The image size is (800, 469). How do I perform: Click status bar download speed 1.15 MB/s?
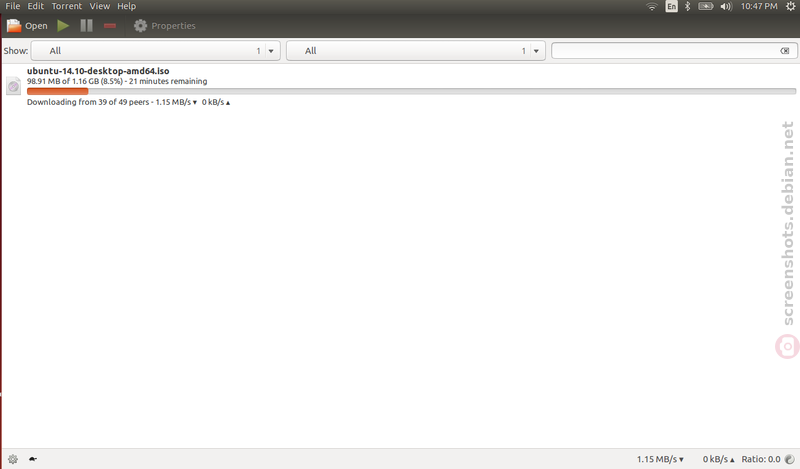coord(660,459)
